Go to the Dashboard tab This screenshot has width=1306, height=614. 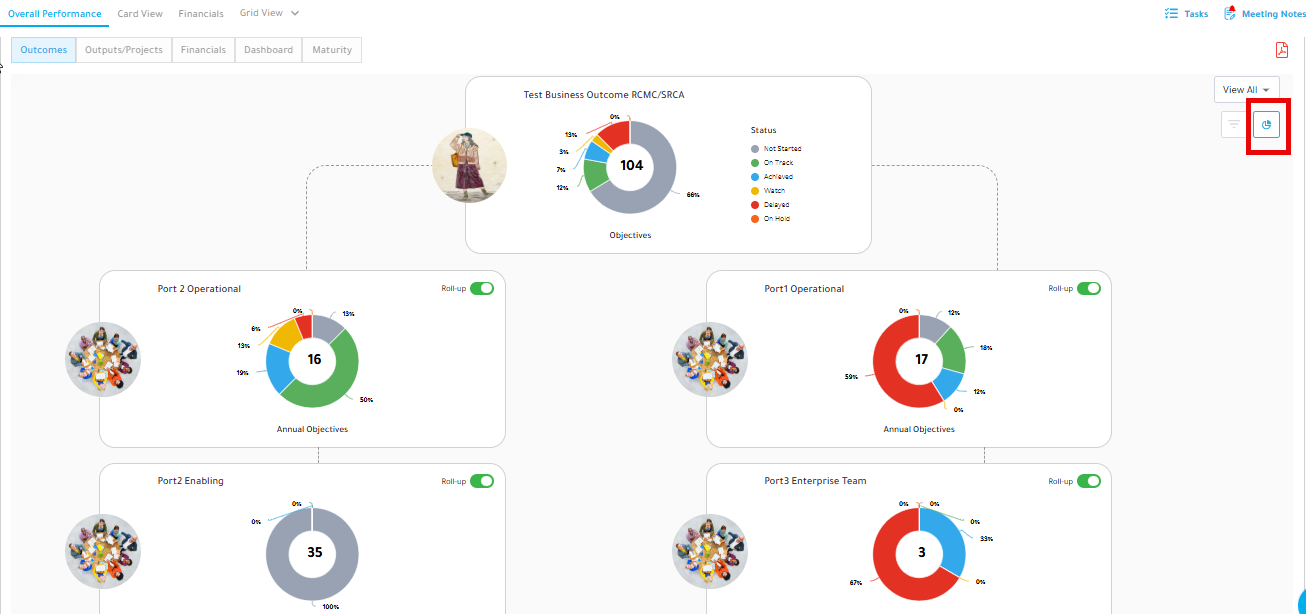pos(269,50)
